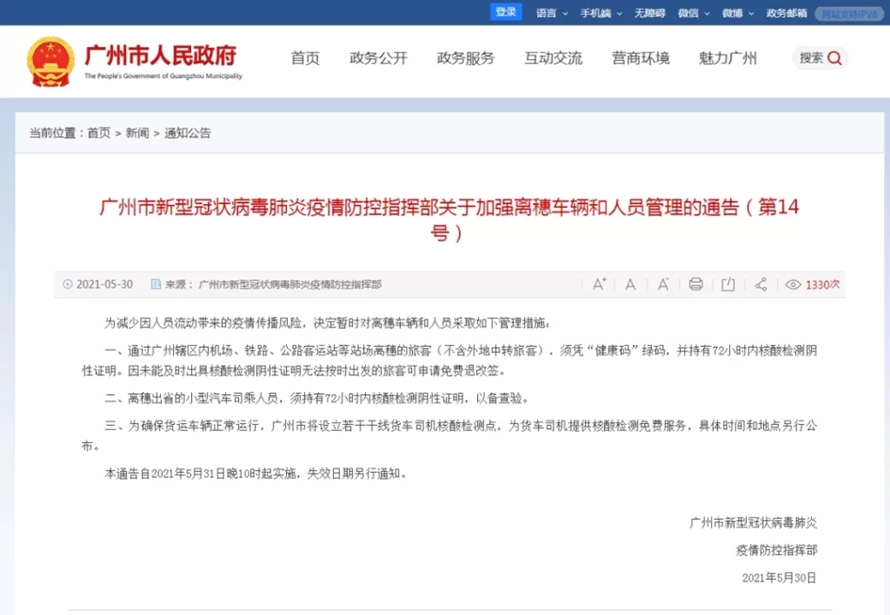Open the 政务公开 navigation menu
This screenshot has height=615, width=890.
coord(378,58)
